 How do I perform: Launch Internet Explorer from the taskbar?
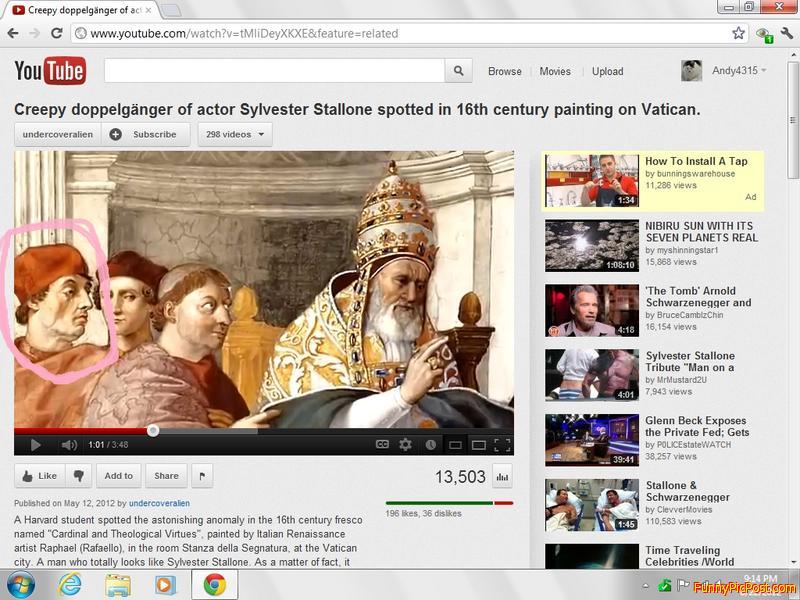pos(70,585)
